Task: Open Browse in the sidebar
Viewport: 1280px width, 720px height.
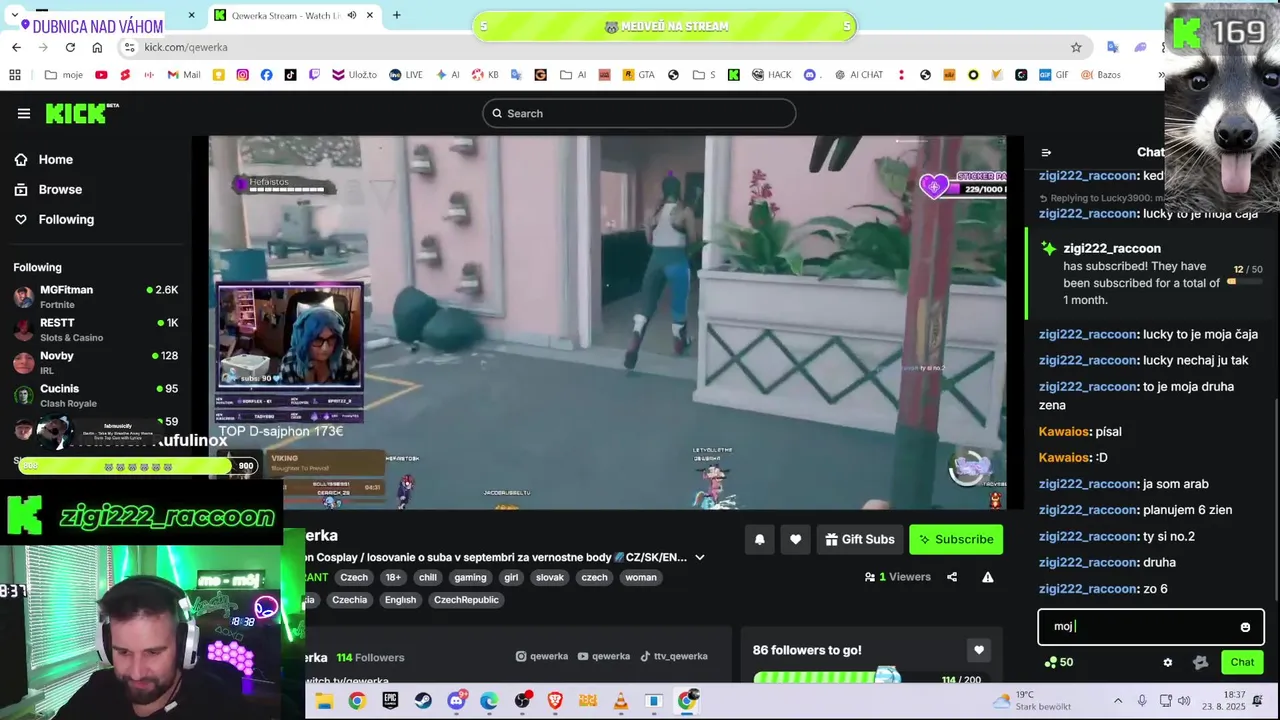Action: click(60, 189)
